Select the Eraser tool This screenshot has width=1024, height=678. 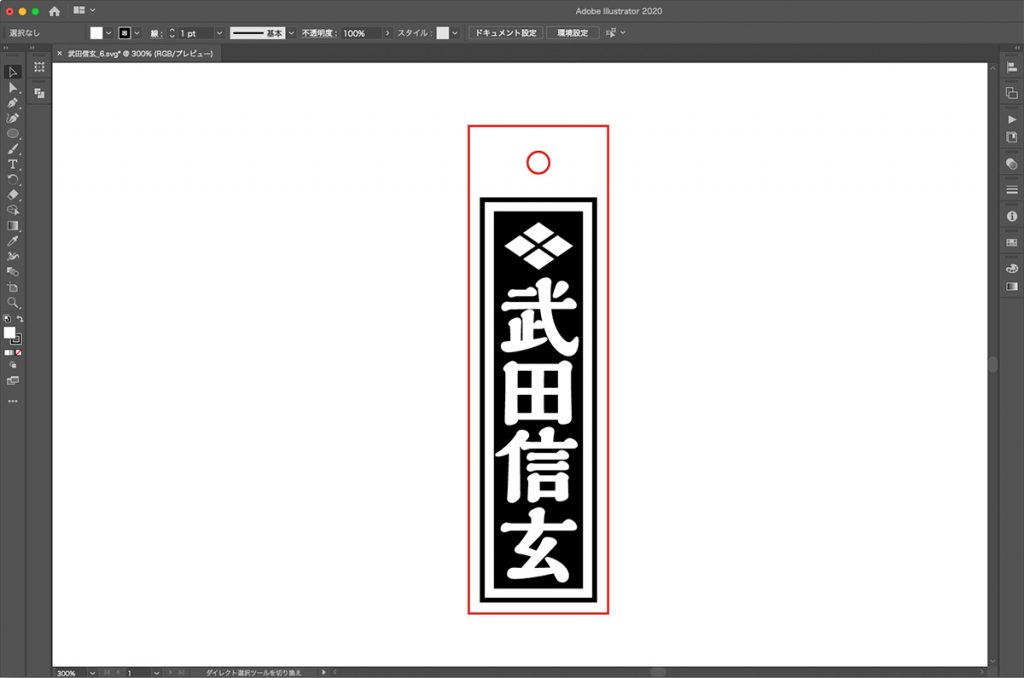(12, 195)
